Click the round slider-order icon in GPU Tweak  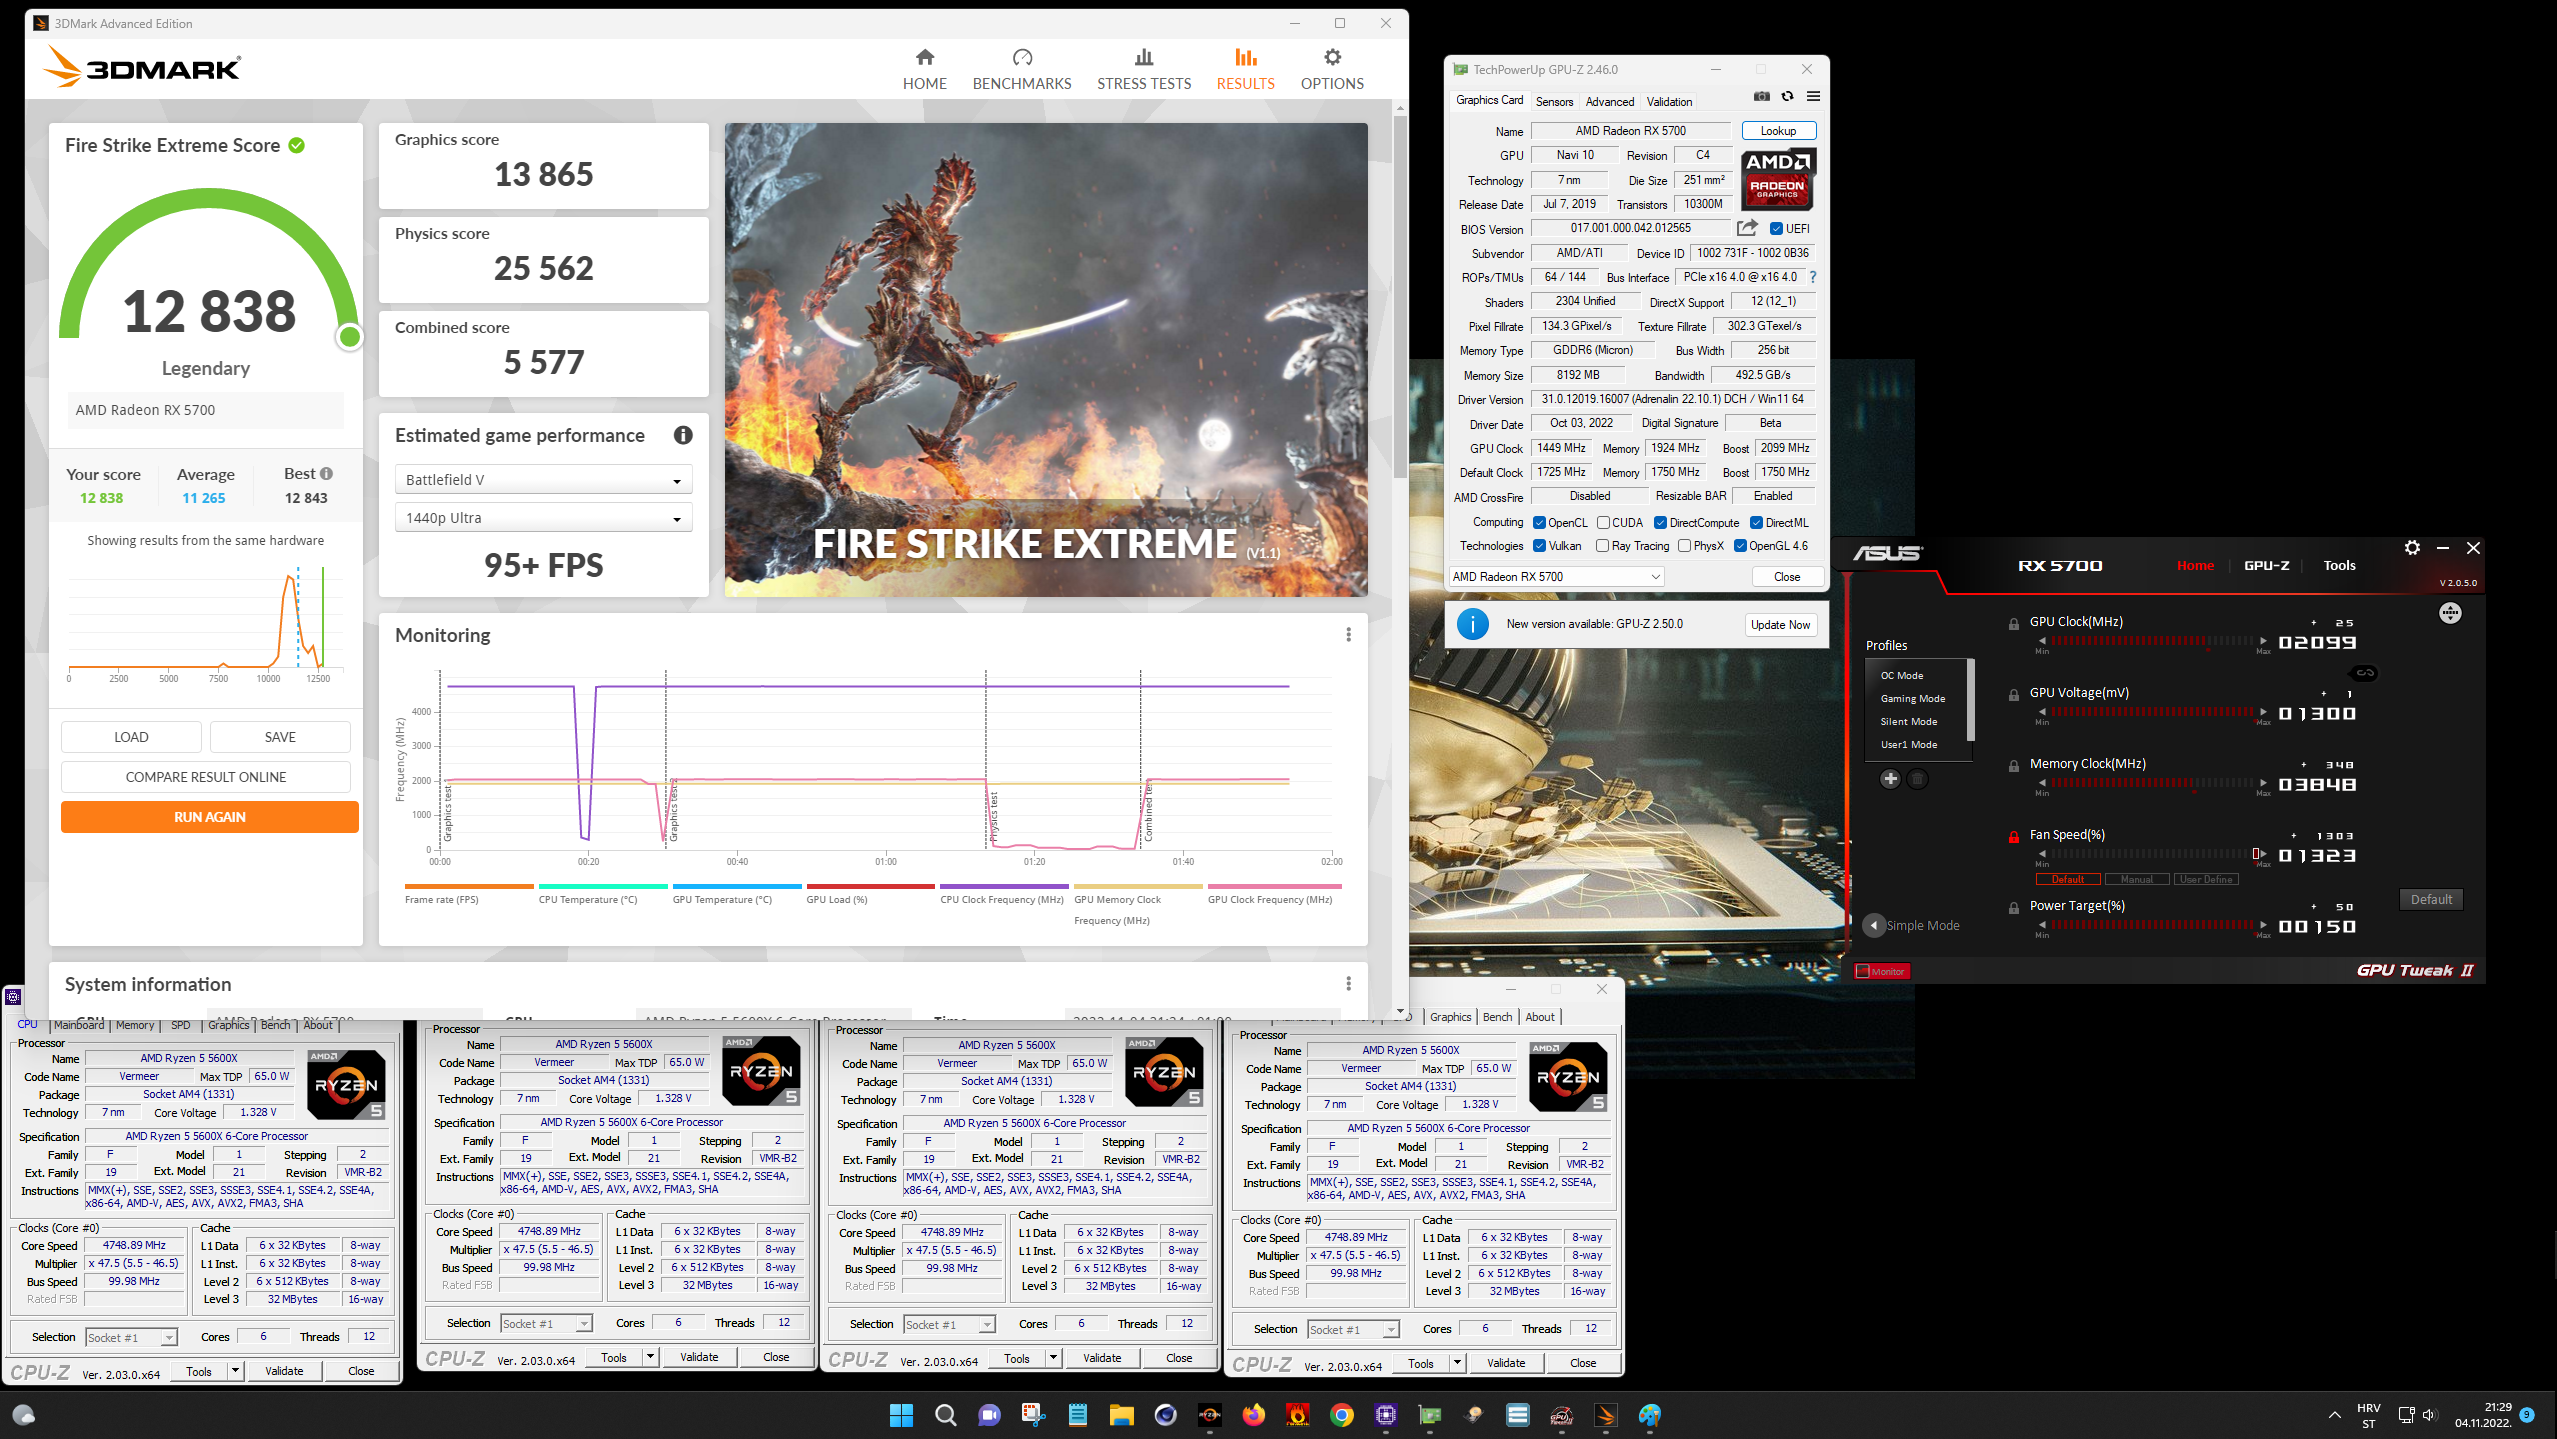tap(2450, 613)
